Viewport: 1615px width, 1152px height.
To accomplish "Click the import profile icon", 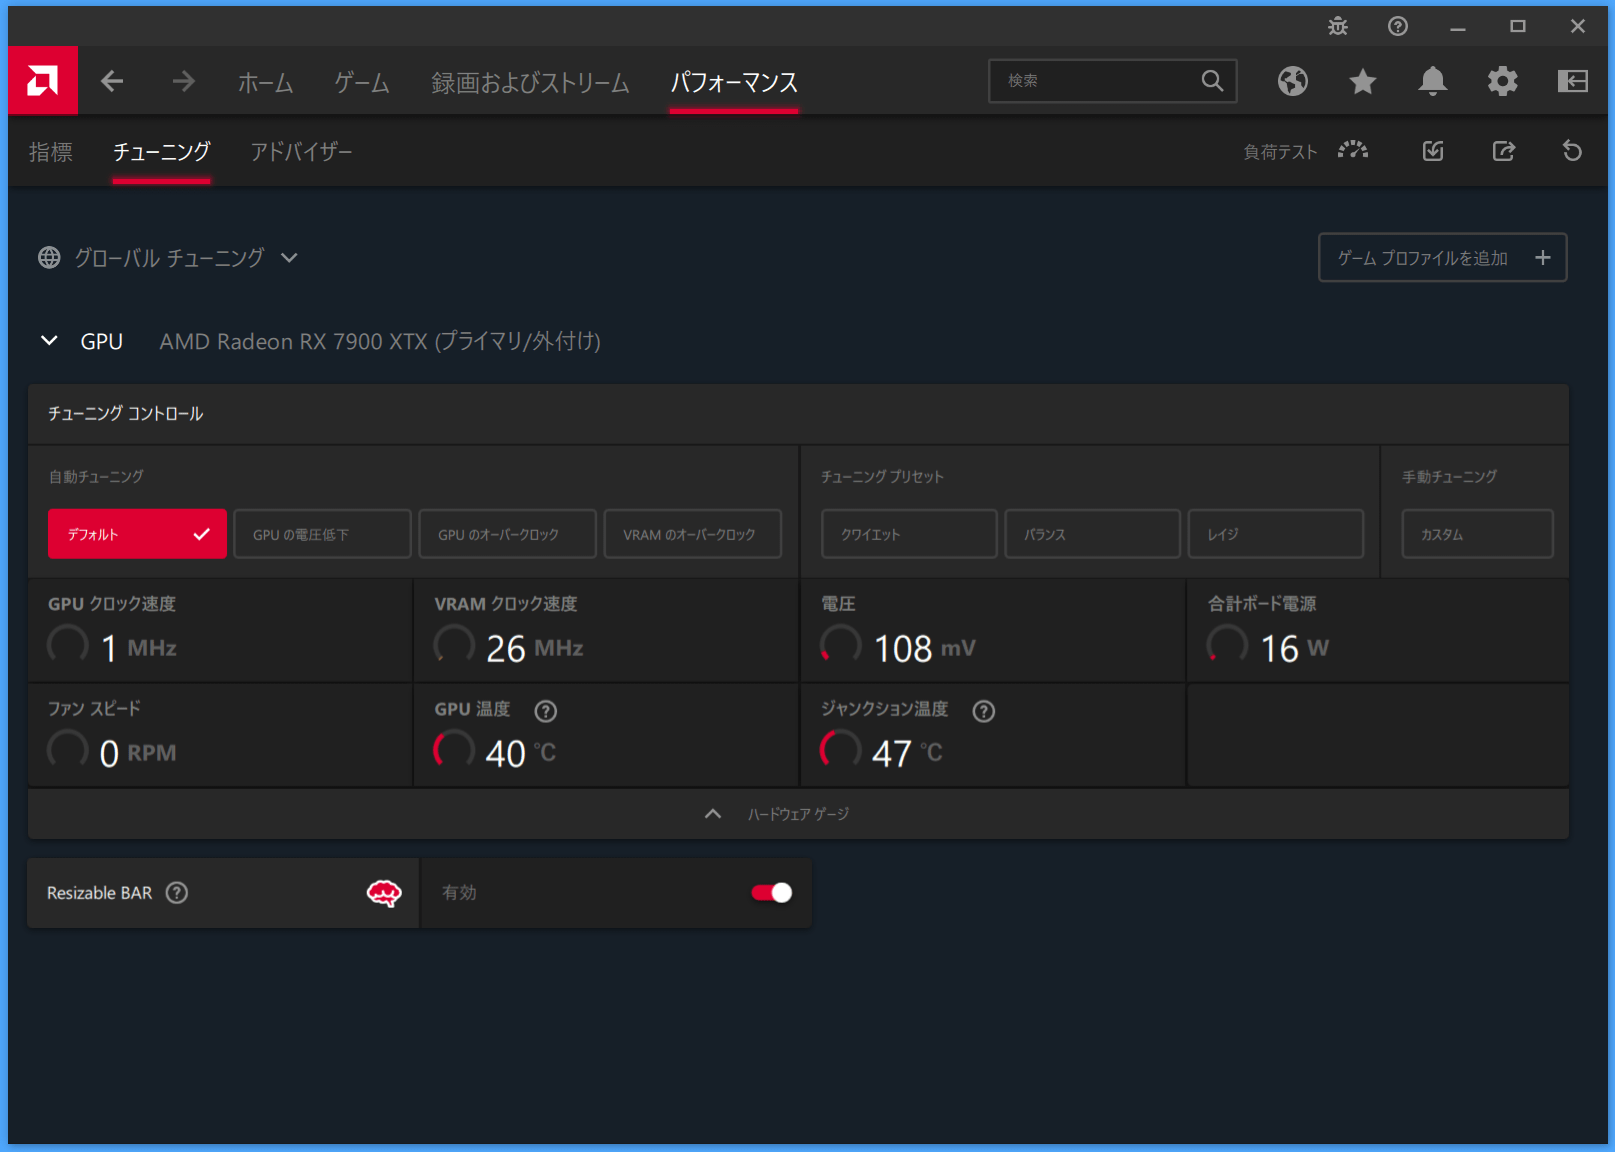I will [x=1433, y=151].
